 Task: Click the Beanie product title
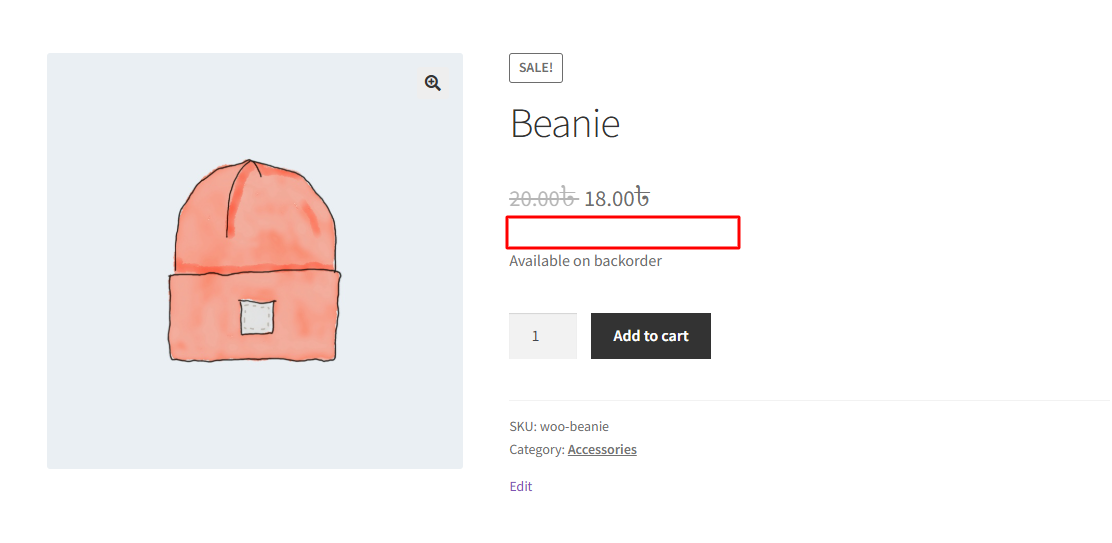(565, 124)
